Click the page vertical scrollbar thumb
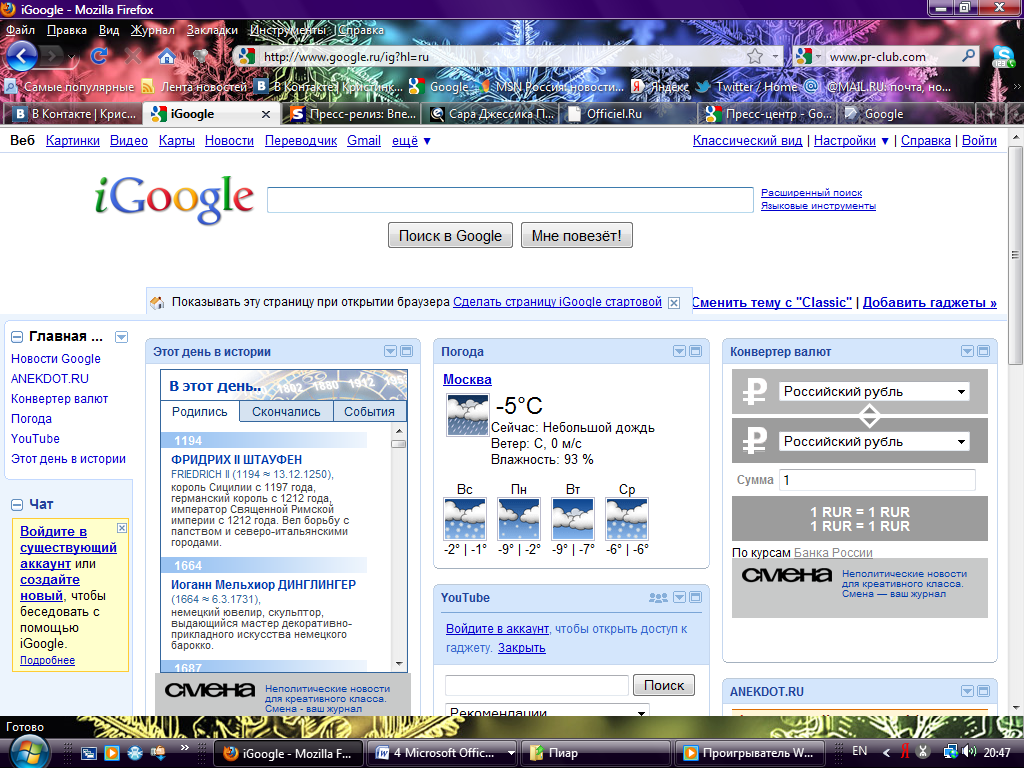This screenshot has height=768, width=1024. click(x=1015, y=255)
